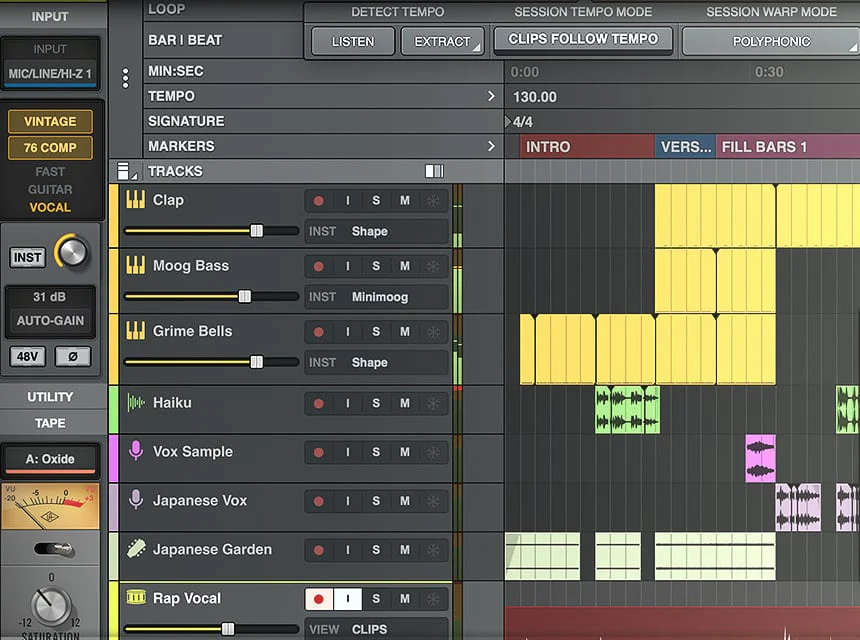The width and height of the screenshot is (860, 640).
Task: Click the drum icon on Rap Vocal track
Action: pyautogui.click(x=136, y=598)
